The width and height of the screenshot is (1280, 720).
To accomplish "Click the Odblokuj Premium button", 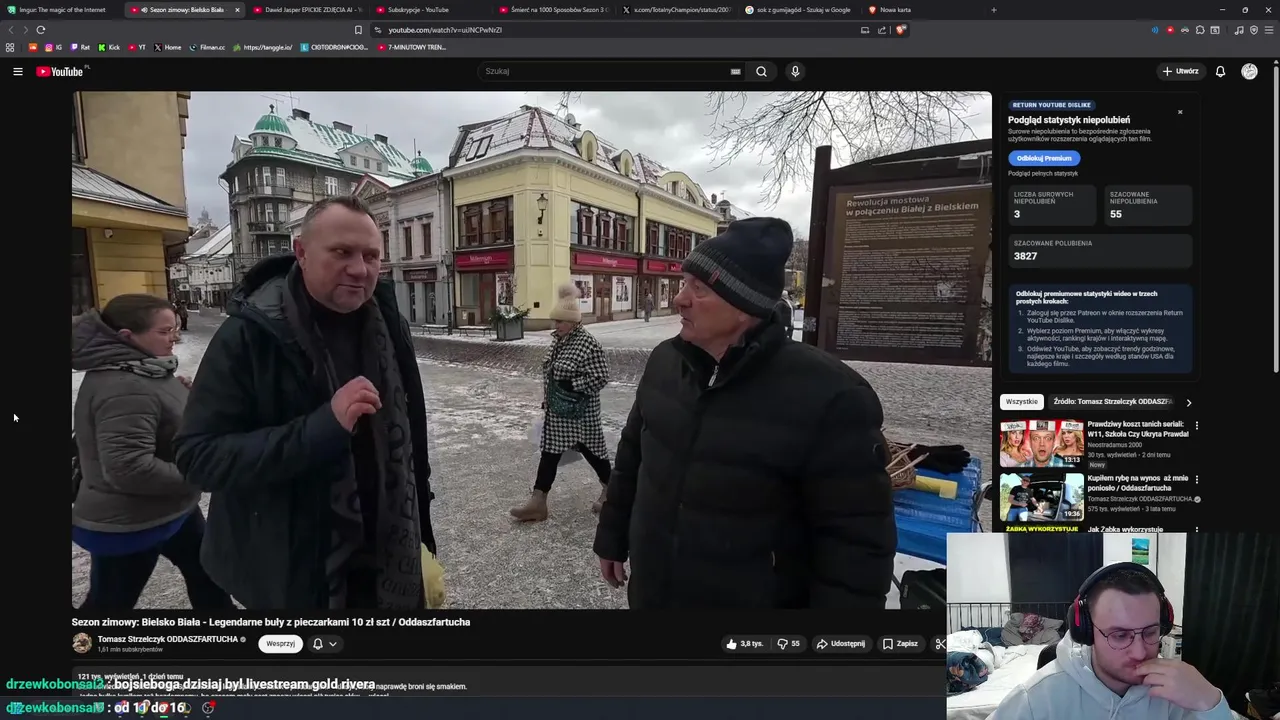I will 1044,158.
